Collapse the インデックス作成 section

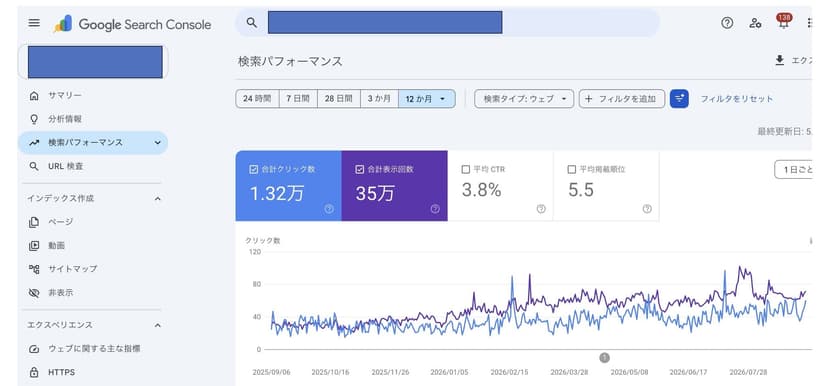[158, 199]
